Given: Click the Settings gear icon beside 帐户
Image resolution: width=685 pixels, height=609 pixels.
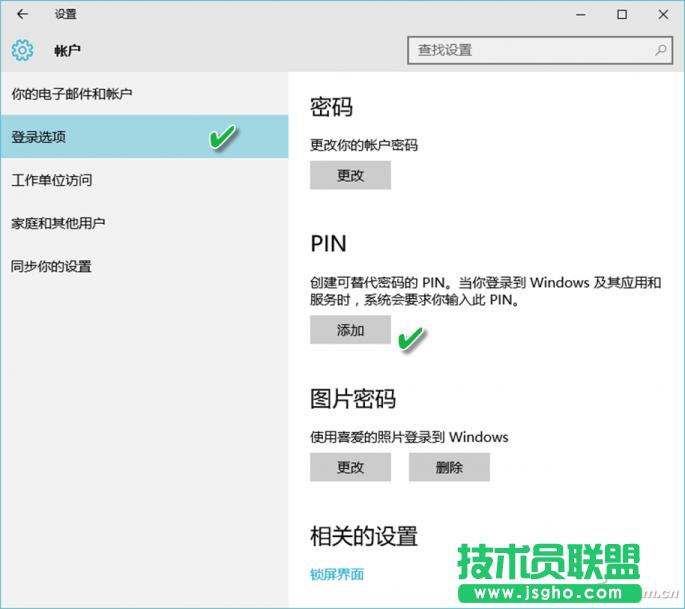Looking at the screenshot, I should tap(22, 50).
